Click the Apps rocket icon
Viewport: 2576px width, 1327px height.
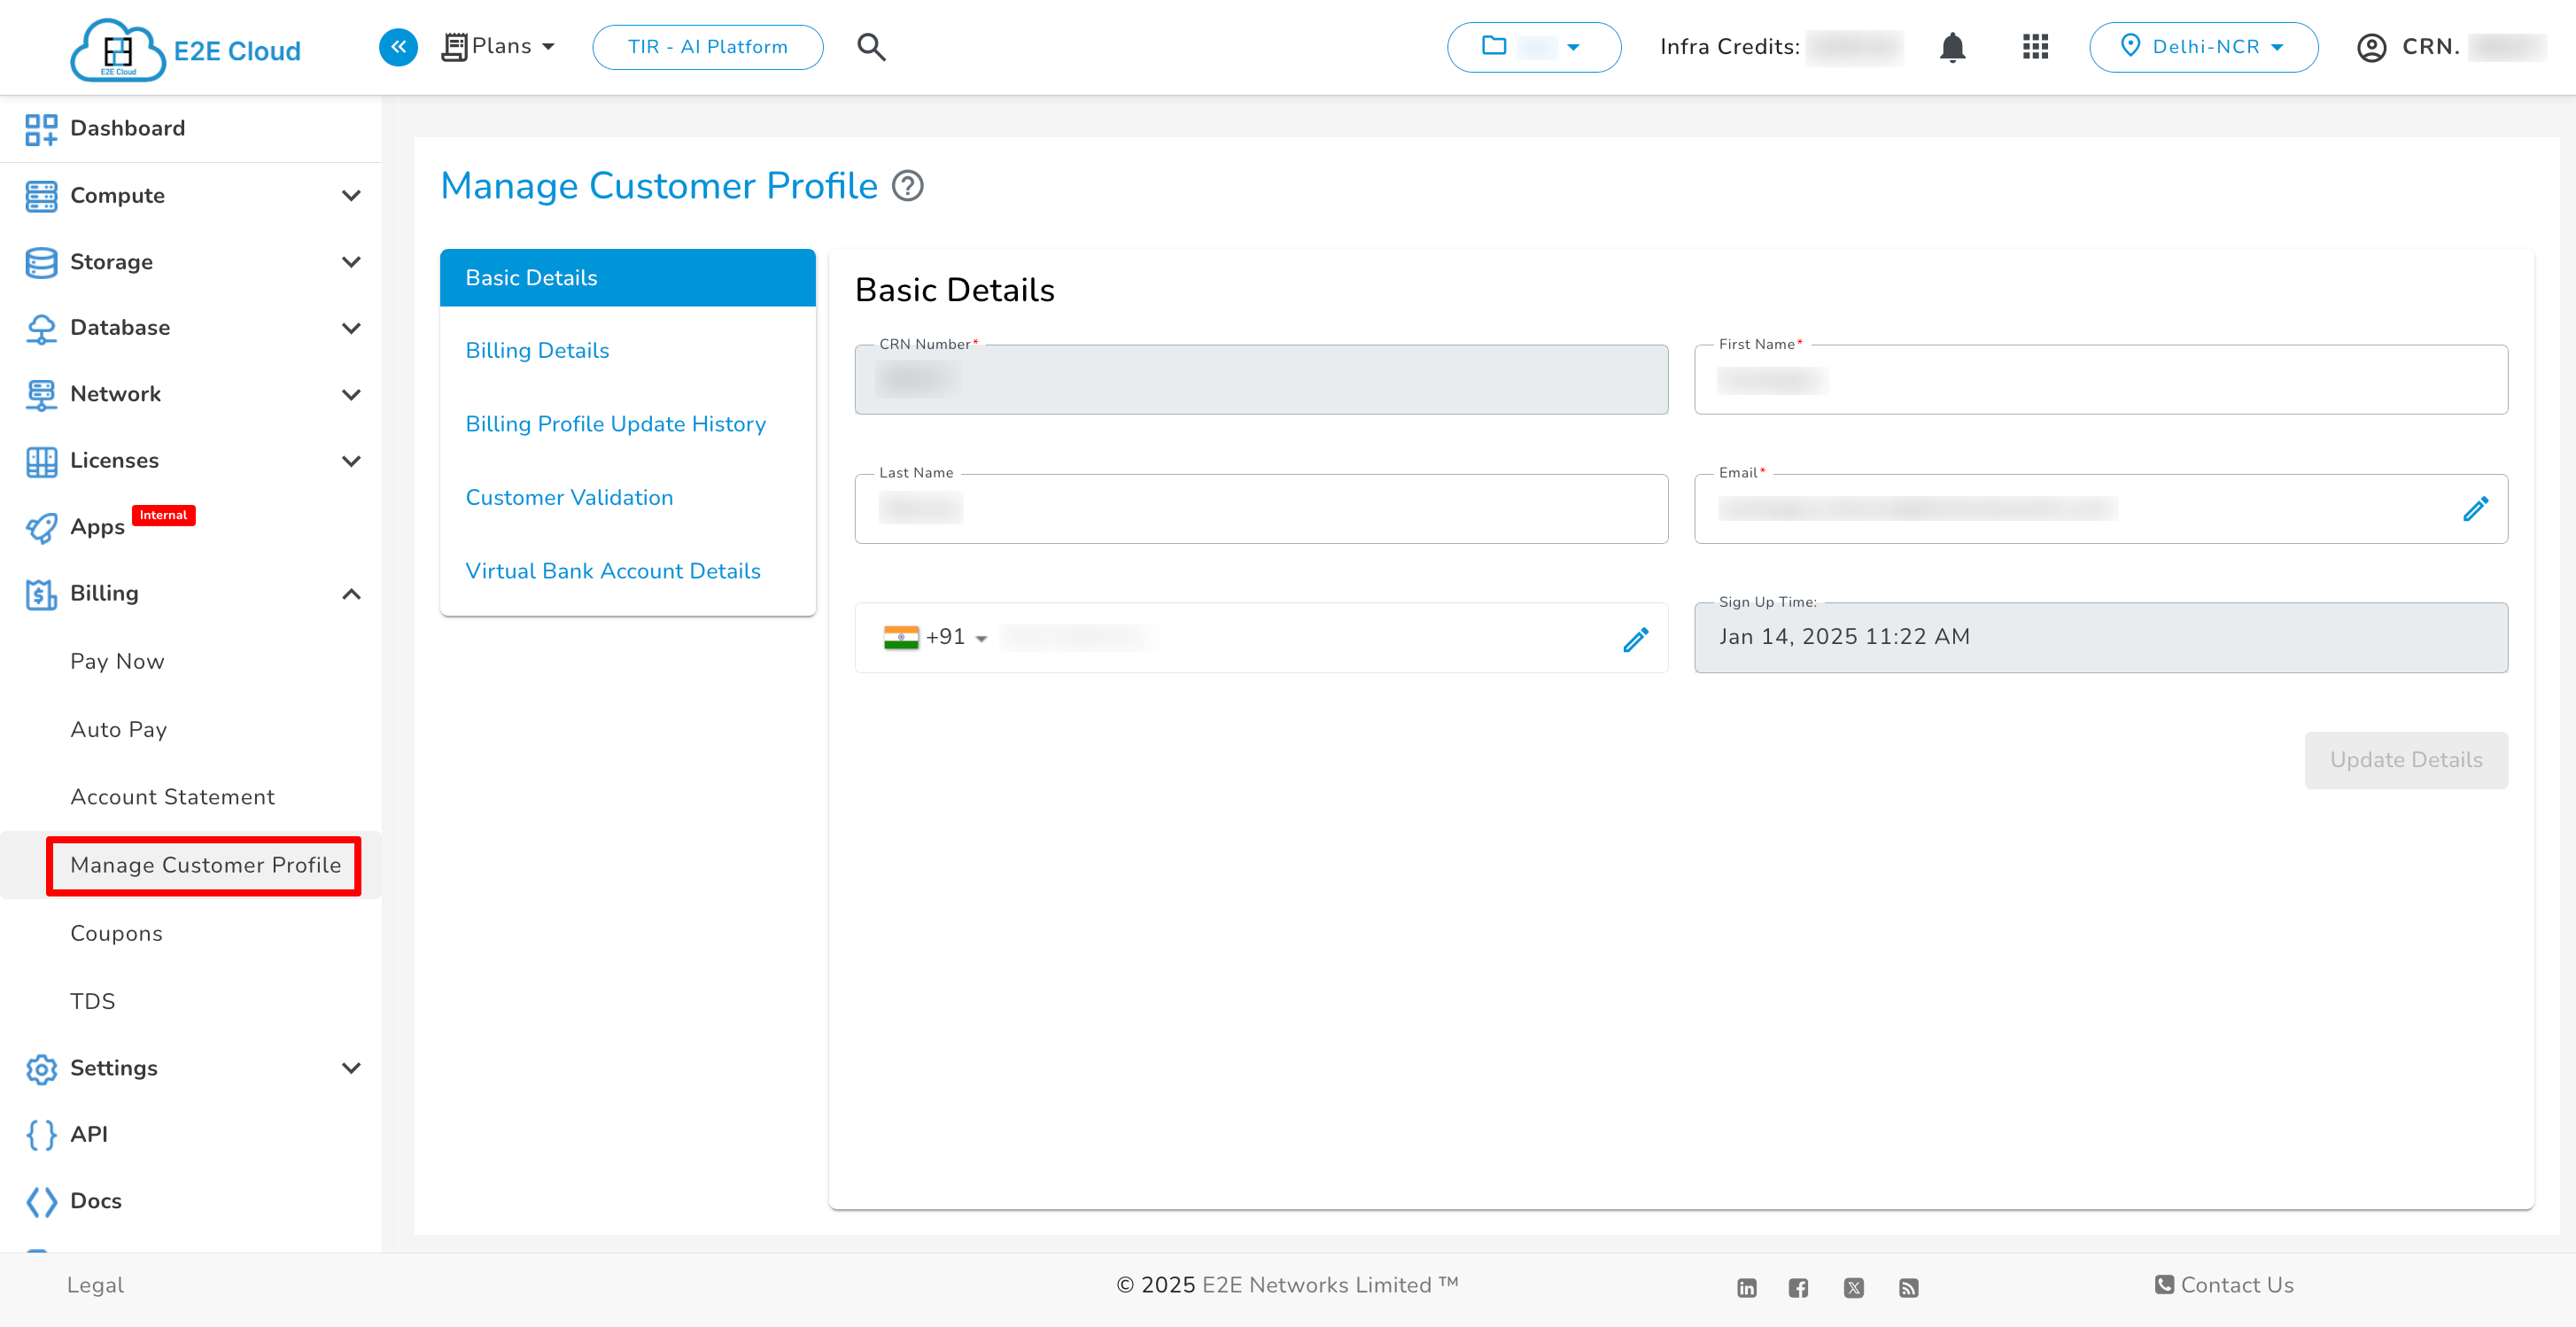pyautogui.click(x=41, y=527)
